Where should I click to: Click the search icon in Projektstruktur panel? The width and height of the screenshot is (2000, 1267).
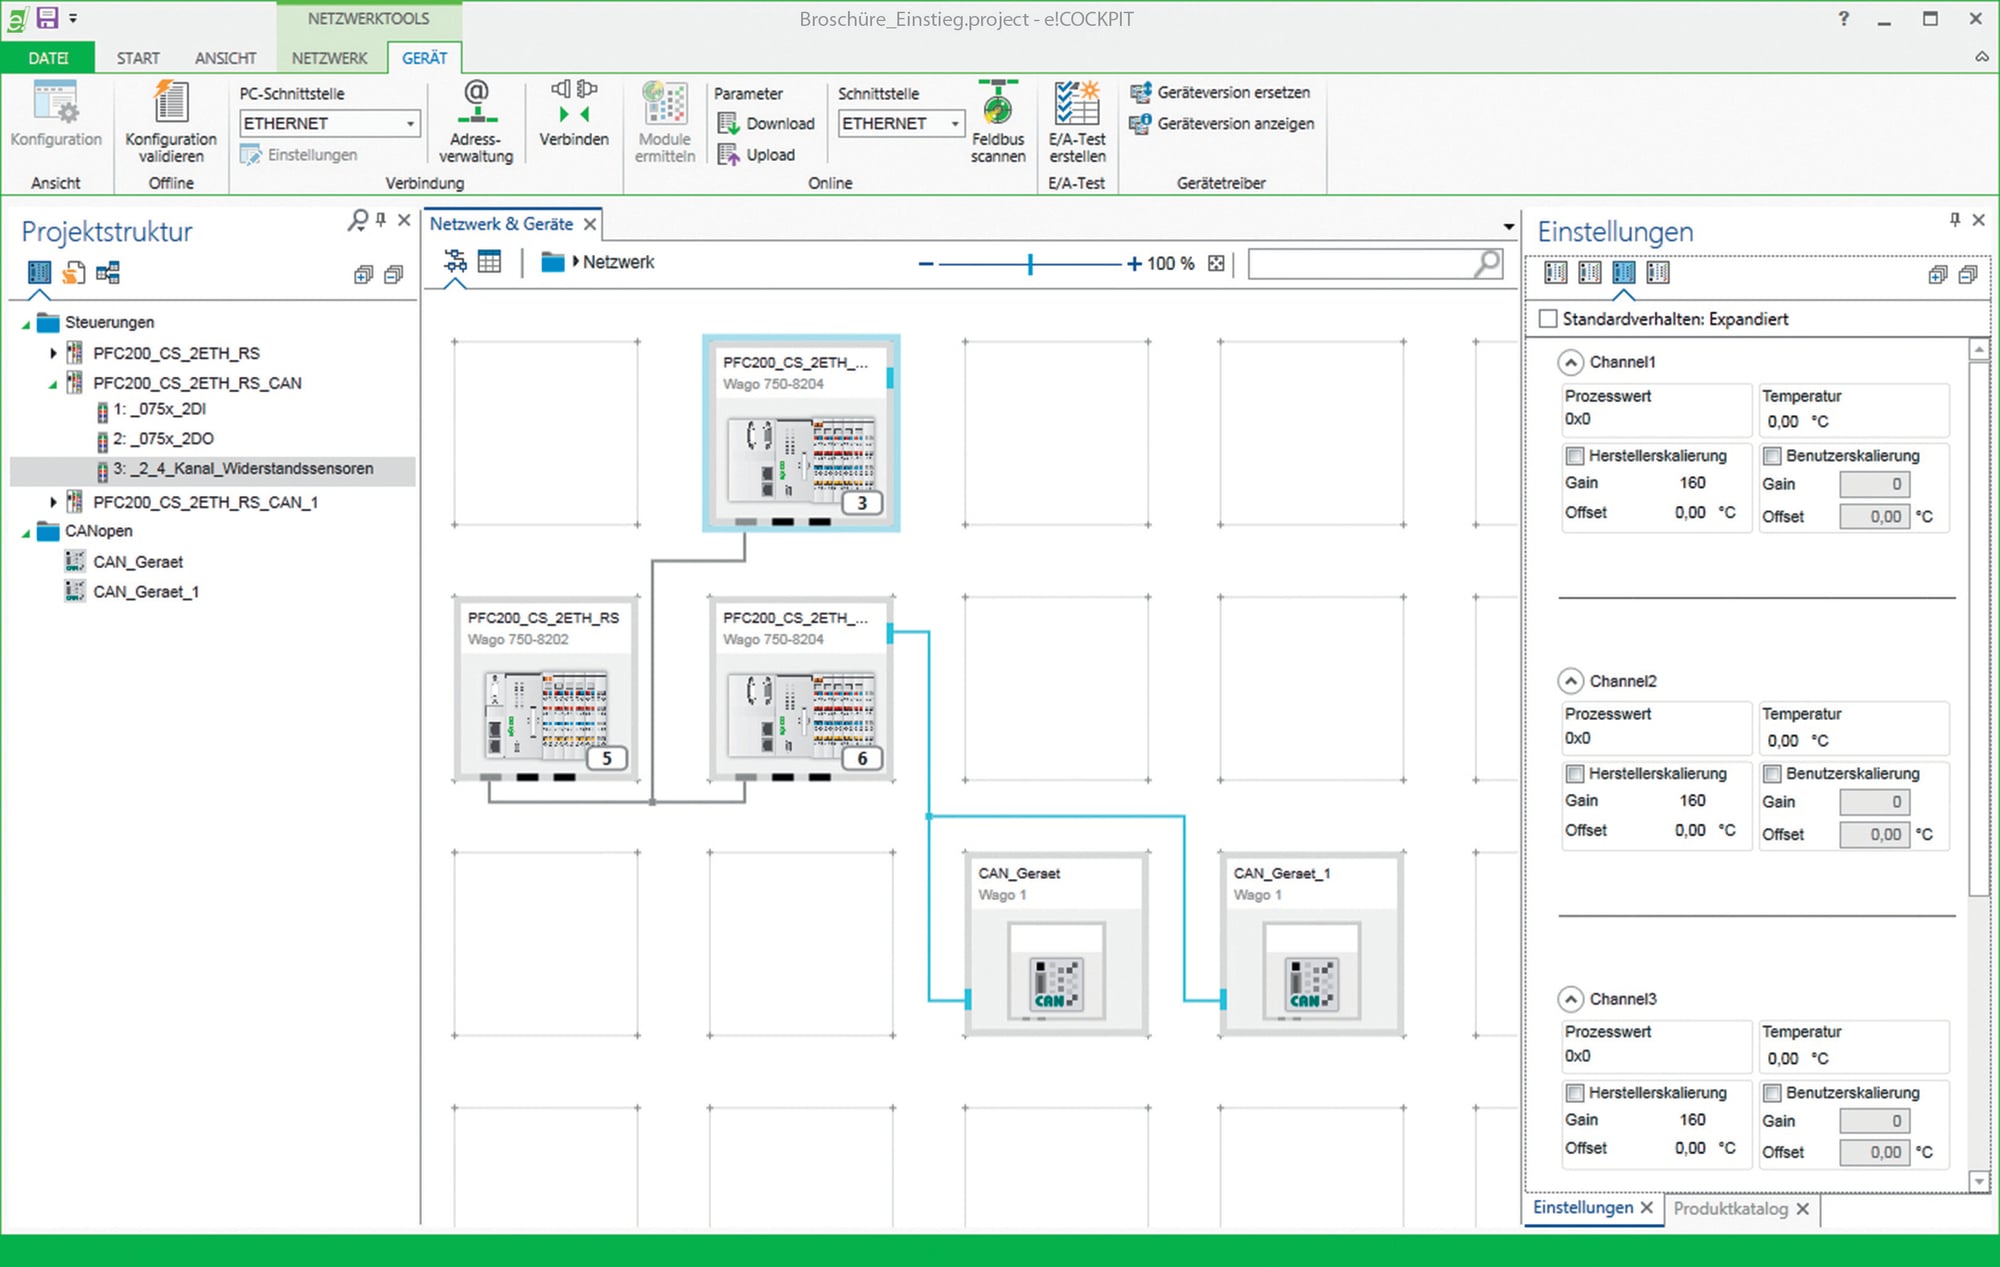tap(357, 220)
